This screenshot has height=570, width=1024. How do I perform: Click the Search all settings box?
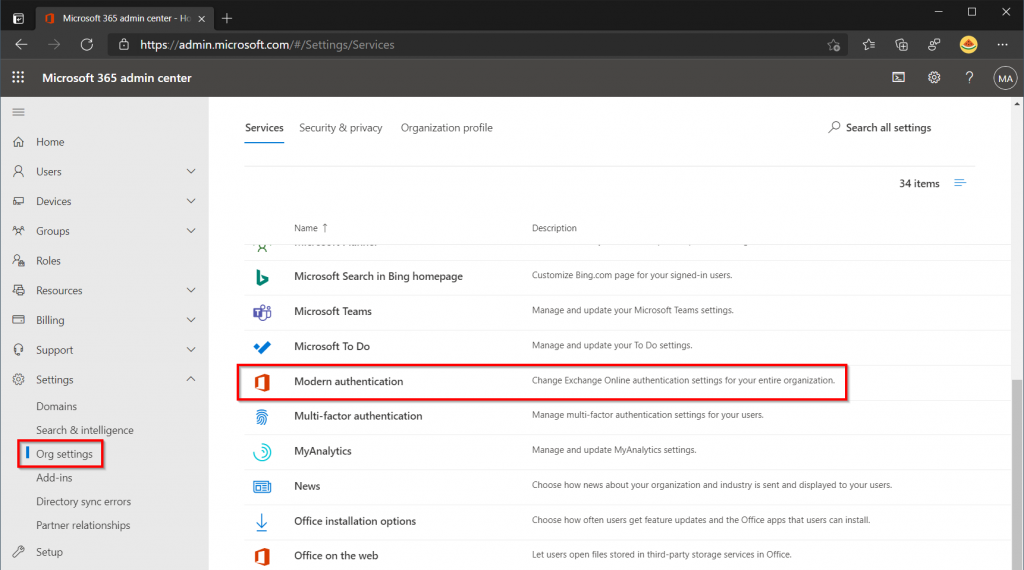point(880,127)
